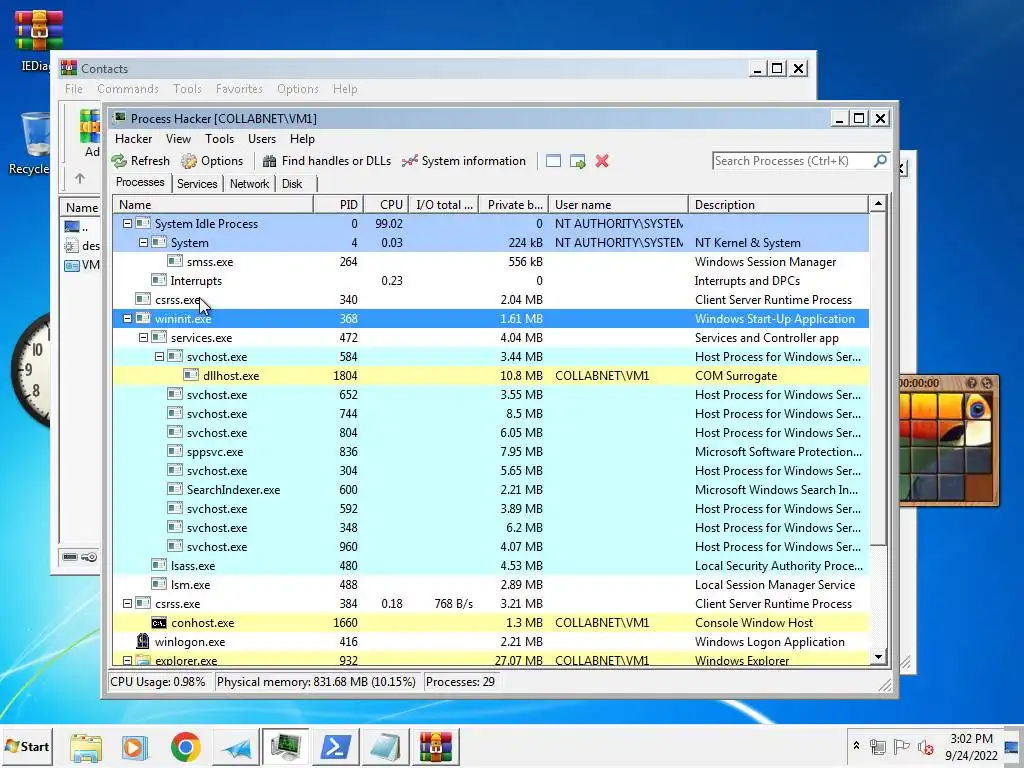Screen dimensions: 1024x768
Task: Switch to the Network tab
Action: (249, 184)
